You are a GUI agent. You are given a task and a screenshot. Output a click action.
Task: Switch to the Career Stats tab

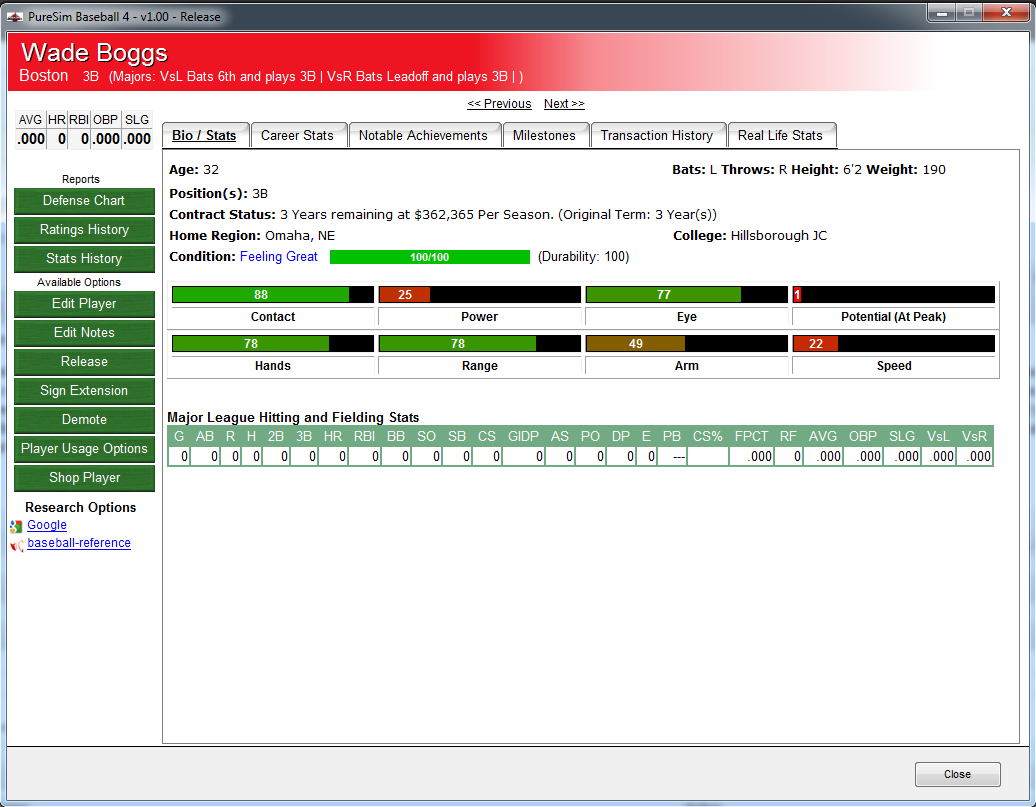point(299,135)
